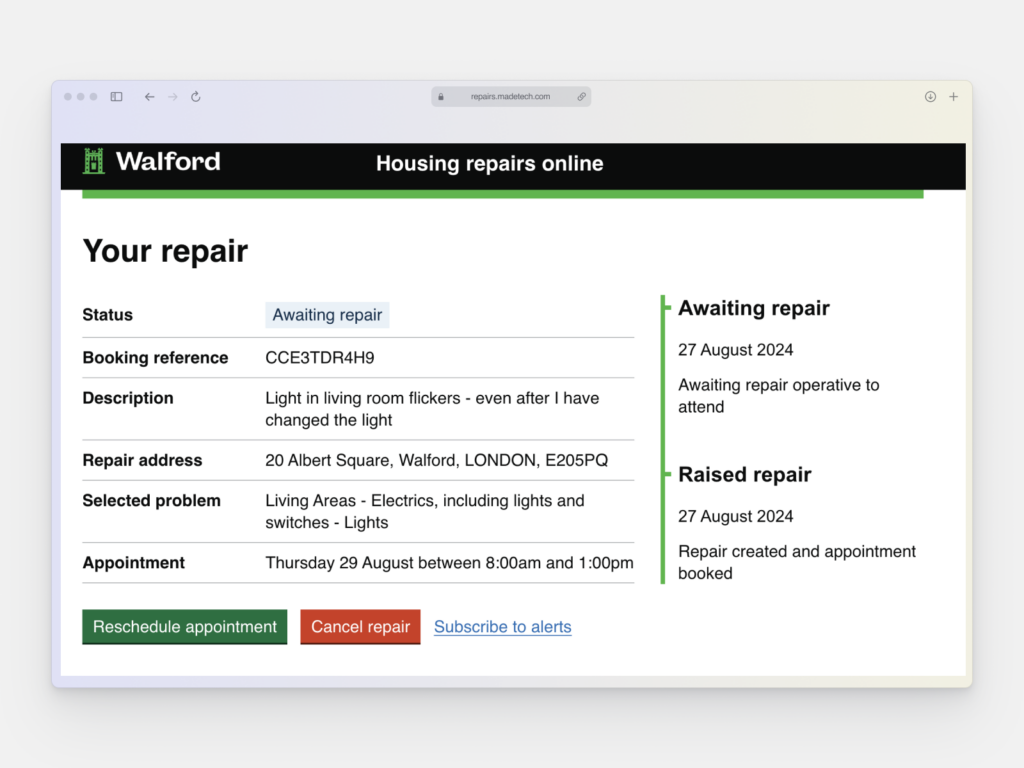The image size is (1024, 768).
Task: Click the Repair address row label
Action: click(x=142, y=460)
